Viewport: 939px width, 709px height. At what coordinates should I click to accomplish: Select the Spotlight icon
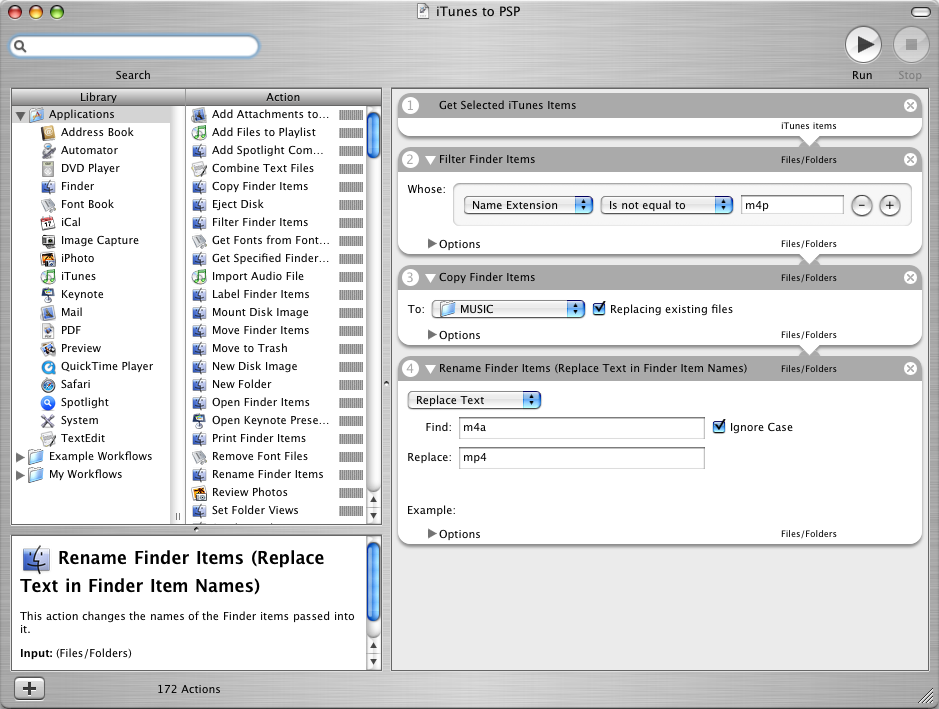[x=48, y=402]
